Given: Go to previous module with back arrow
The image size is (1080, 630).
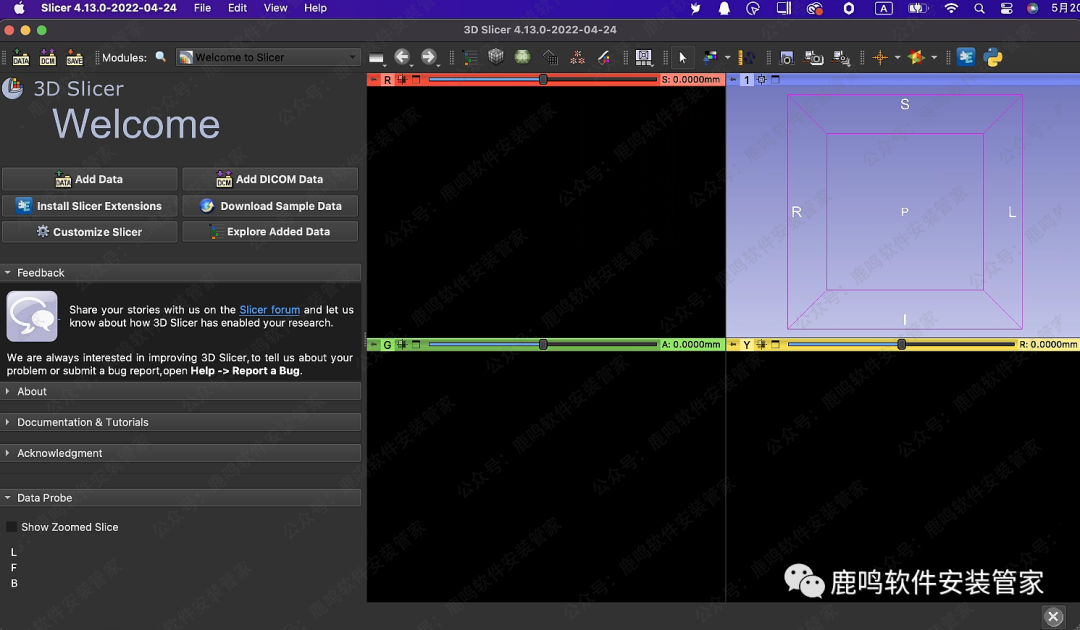Looking at the screenshot, I should click(x=402, y=58).
